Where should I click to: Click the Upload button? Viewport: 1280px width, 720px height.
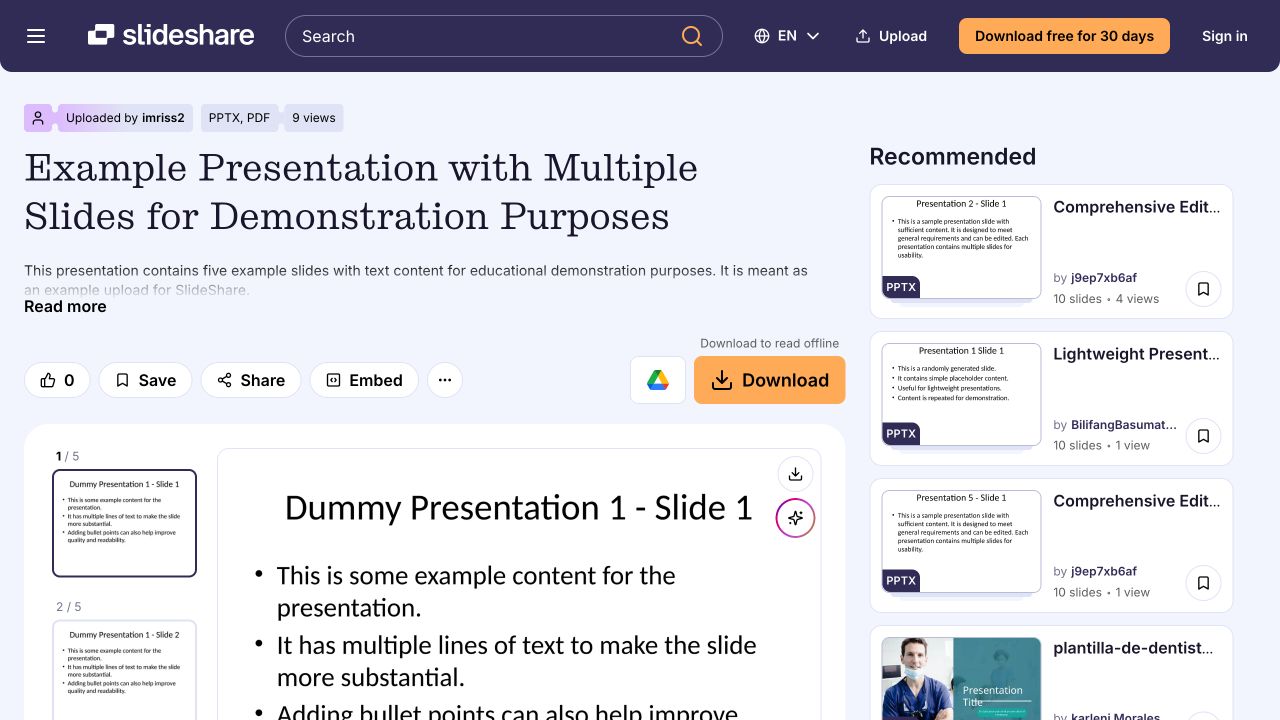(891, 36)
